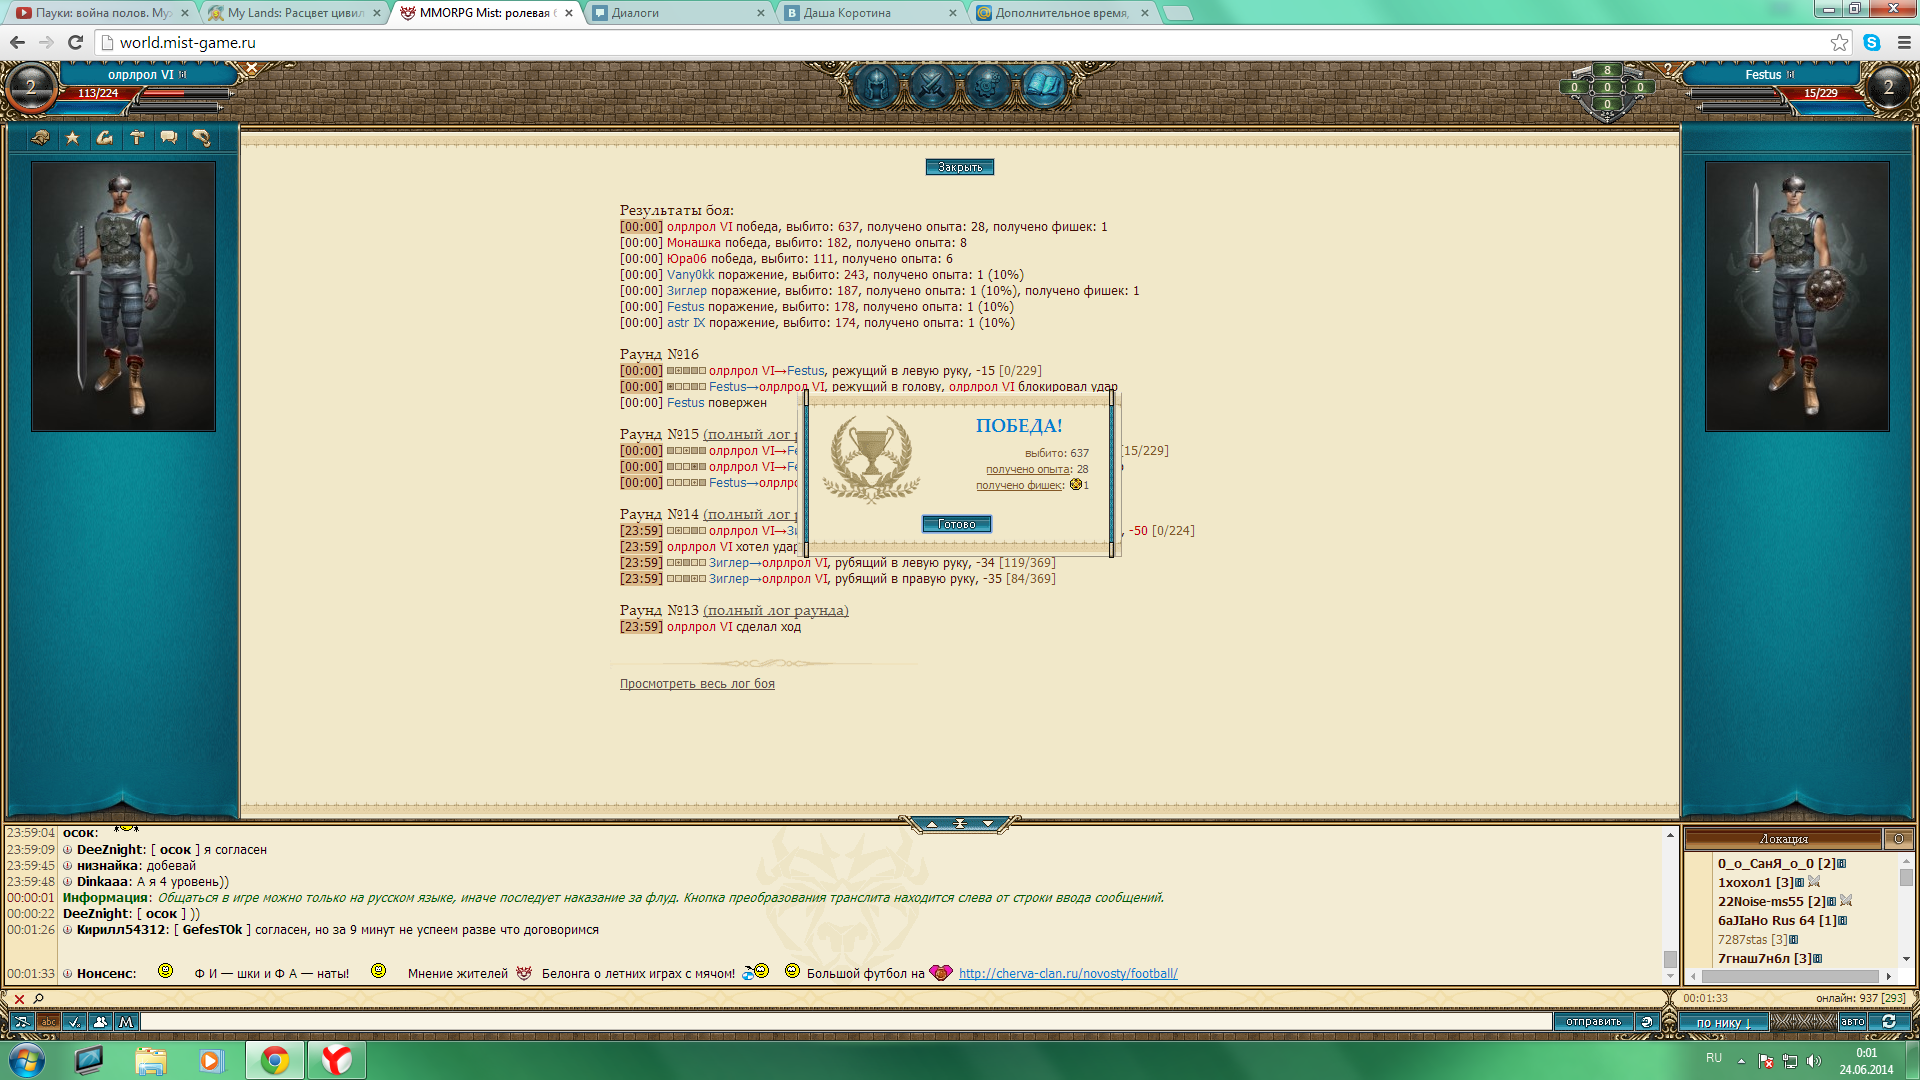This screenshot has width=1920, height=1080.
Task: Open cherva-clan.ru football link in chat
Action: pos(1068,974)
